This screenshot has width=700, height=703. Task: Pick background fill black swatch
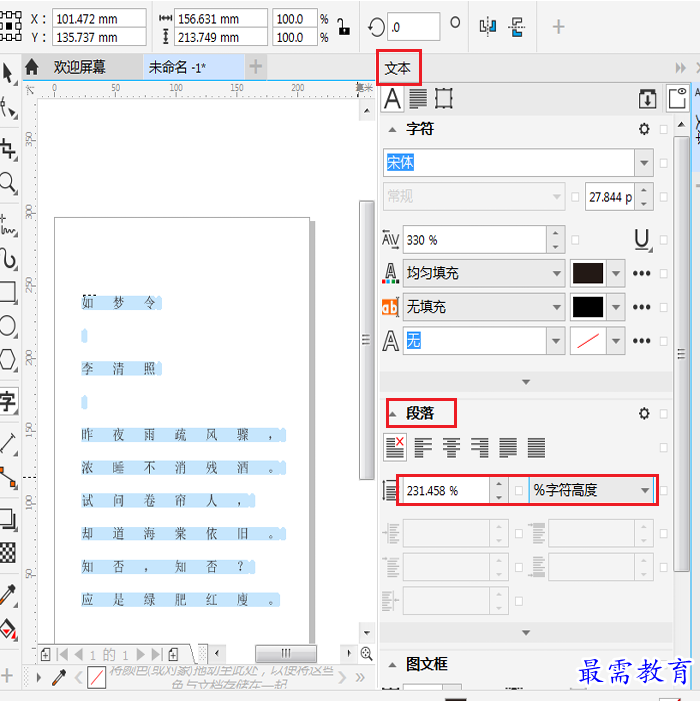(588, 307)
